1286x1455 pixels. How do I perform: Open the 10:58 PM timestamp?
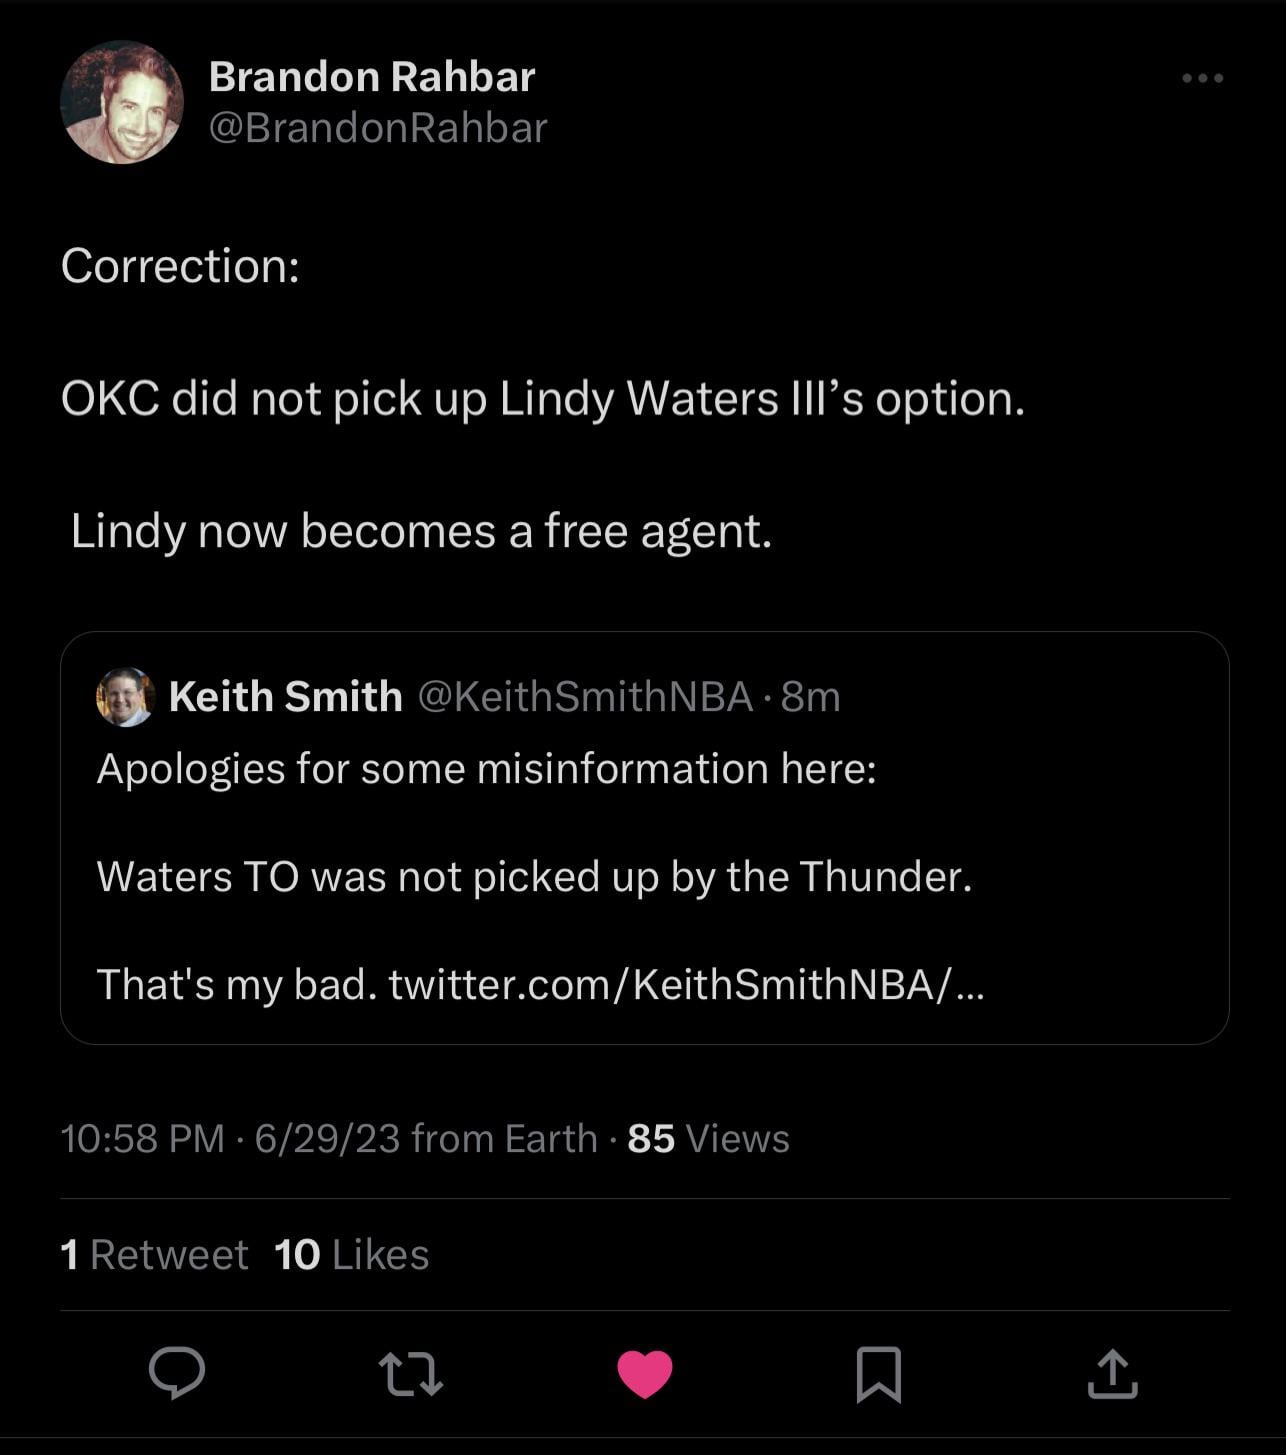(143, 1138)
